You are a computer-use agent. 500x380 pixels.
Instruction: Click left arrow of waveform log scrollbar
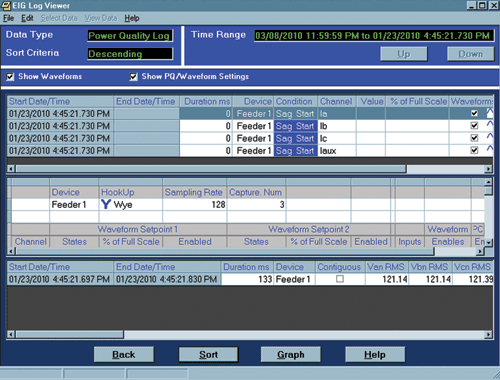pyautogui.click(x=11, y=334)
